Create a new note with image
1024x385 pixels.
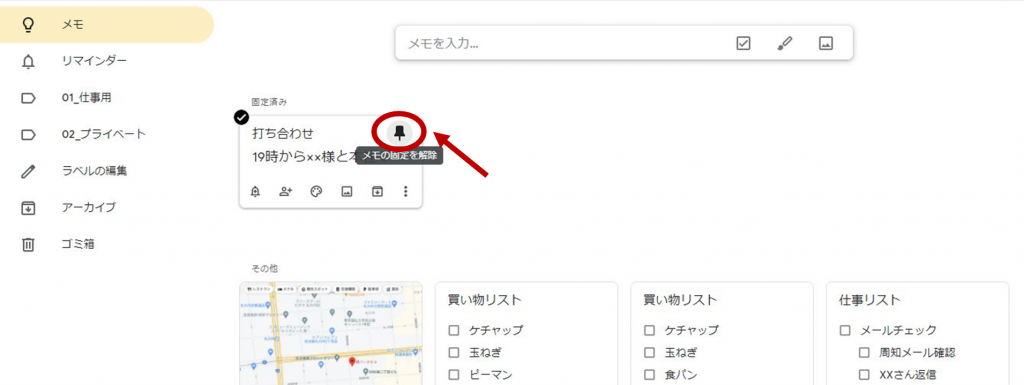[x=826, y=44]
